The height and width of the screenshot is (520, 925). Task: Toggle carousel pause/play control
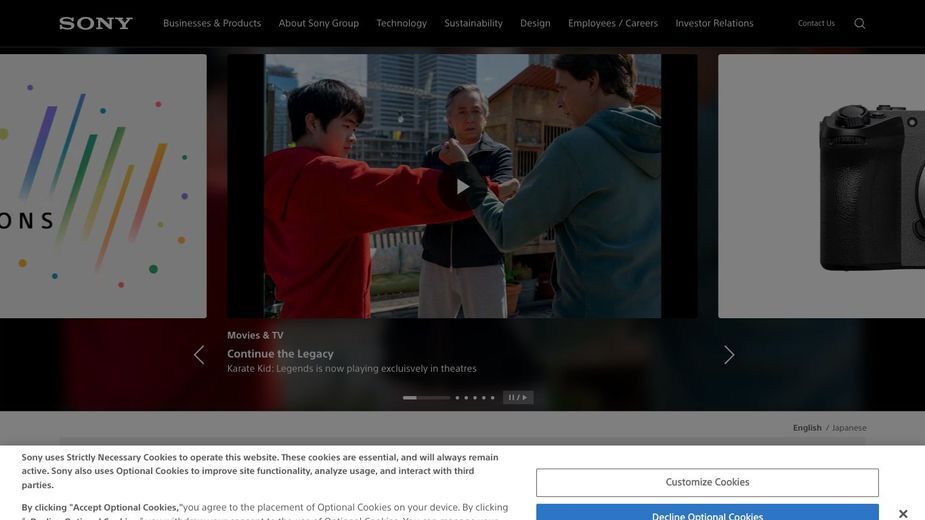pos(518,397)
